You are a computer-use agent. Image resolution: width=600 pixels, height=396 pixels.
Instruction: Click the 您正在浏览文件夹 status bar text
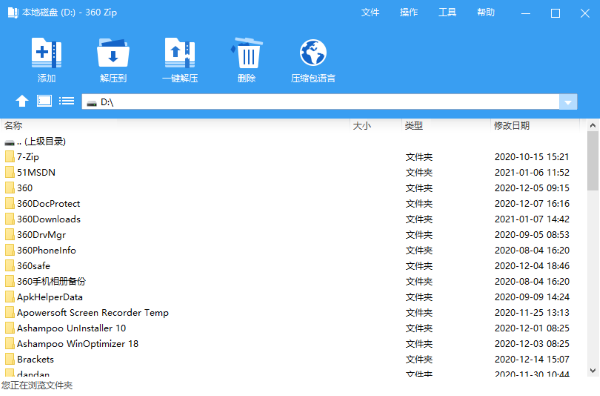(x=37, y=385)
